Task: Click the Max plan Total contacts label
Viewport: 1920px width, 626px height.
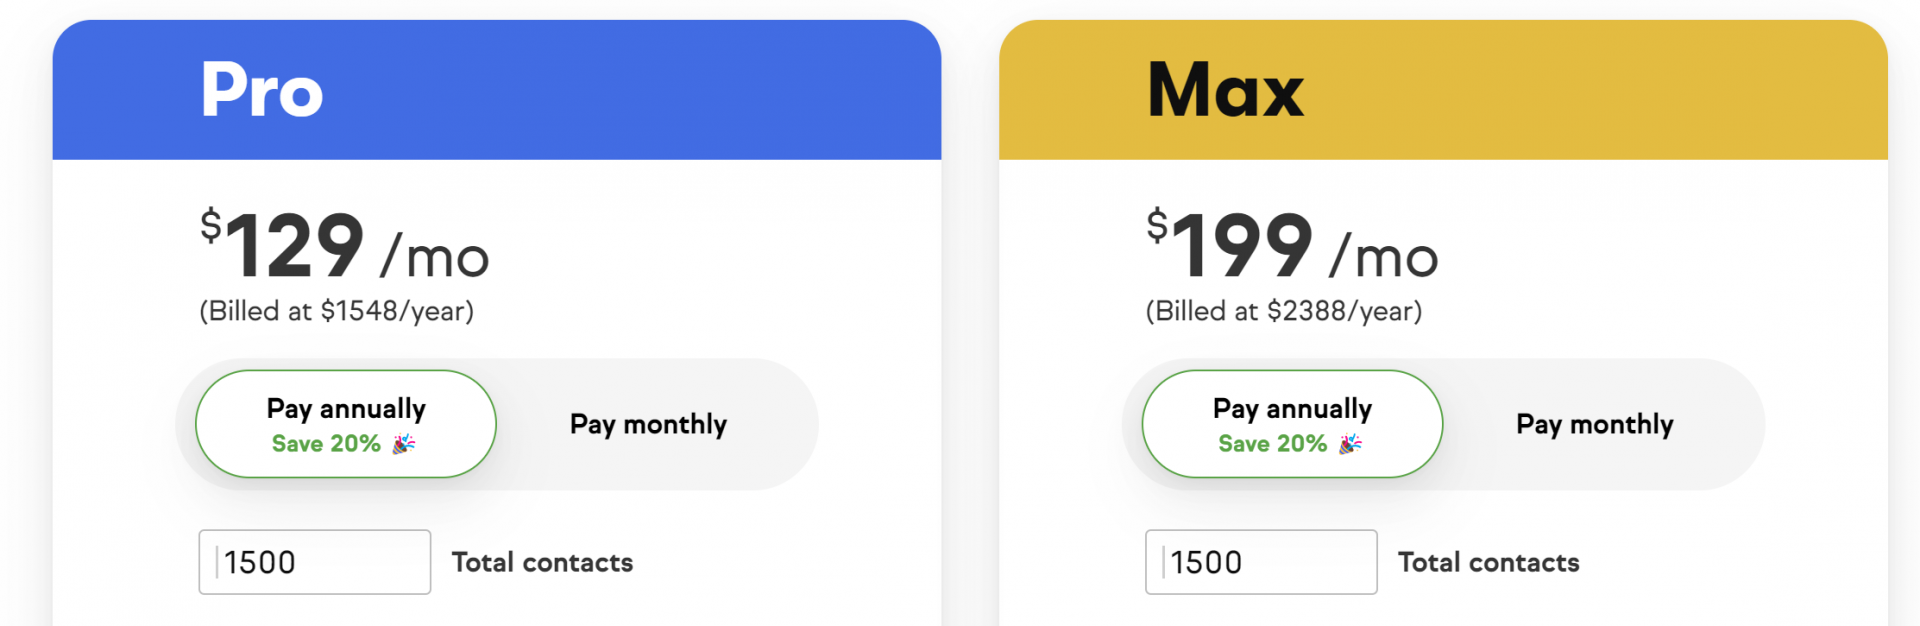Action: pos(1488,562)
